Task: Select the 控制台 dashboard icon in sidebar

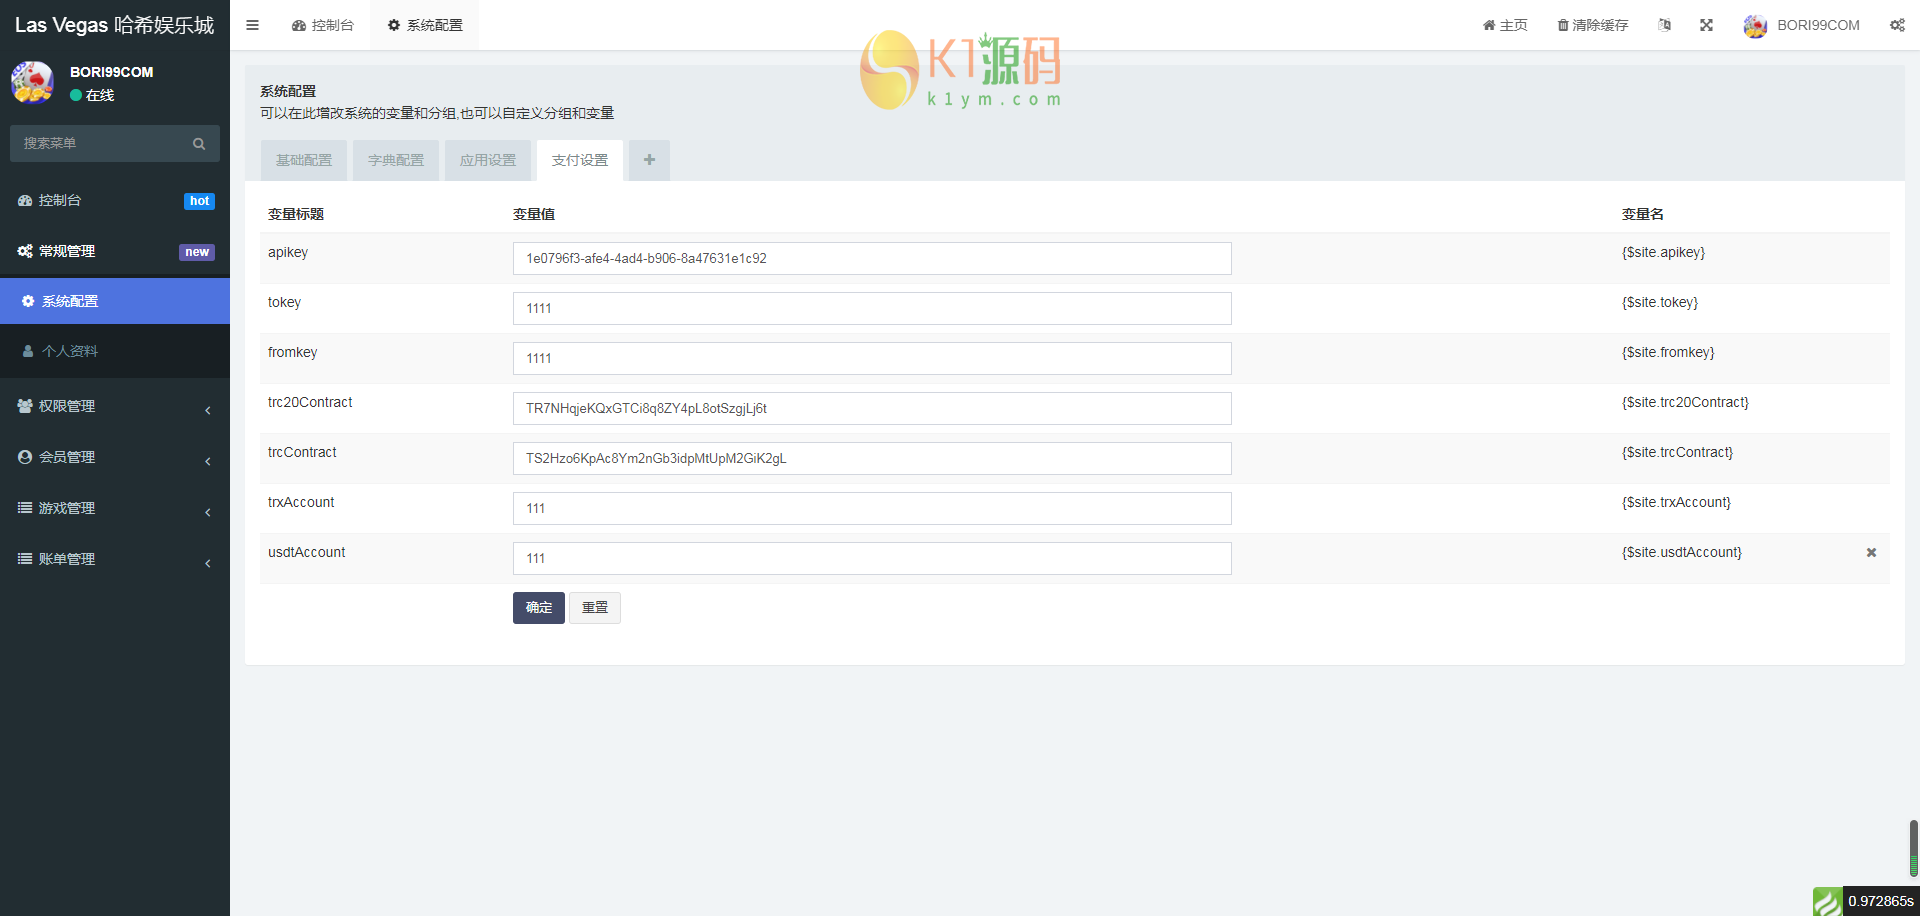Action: (26, 200)
